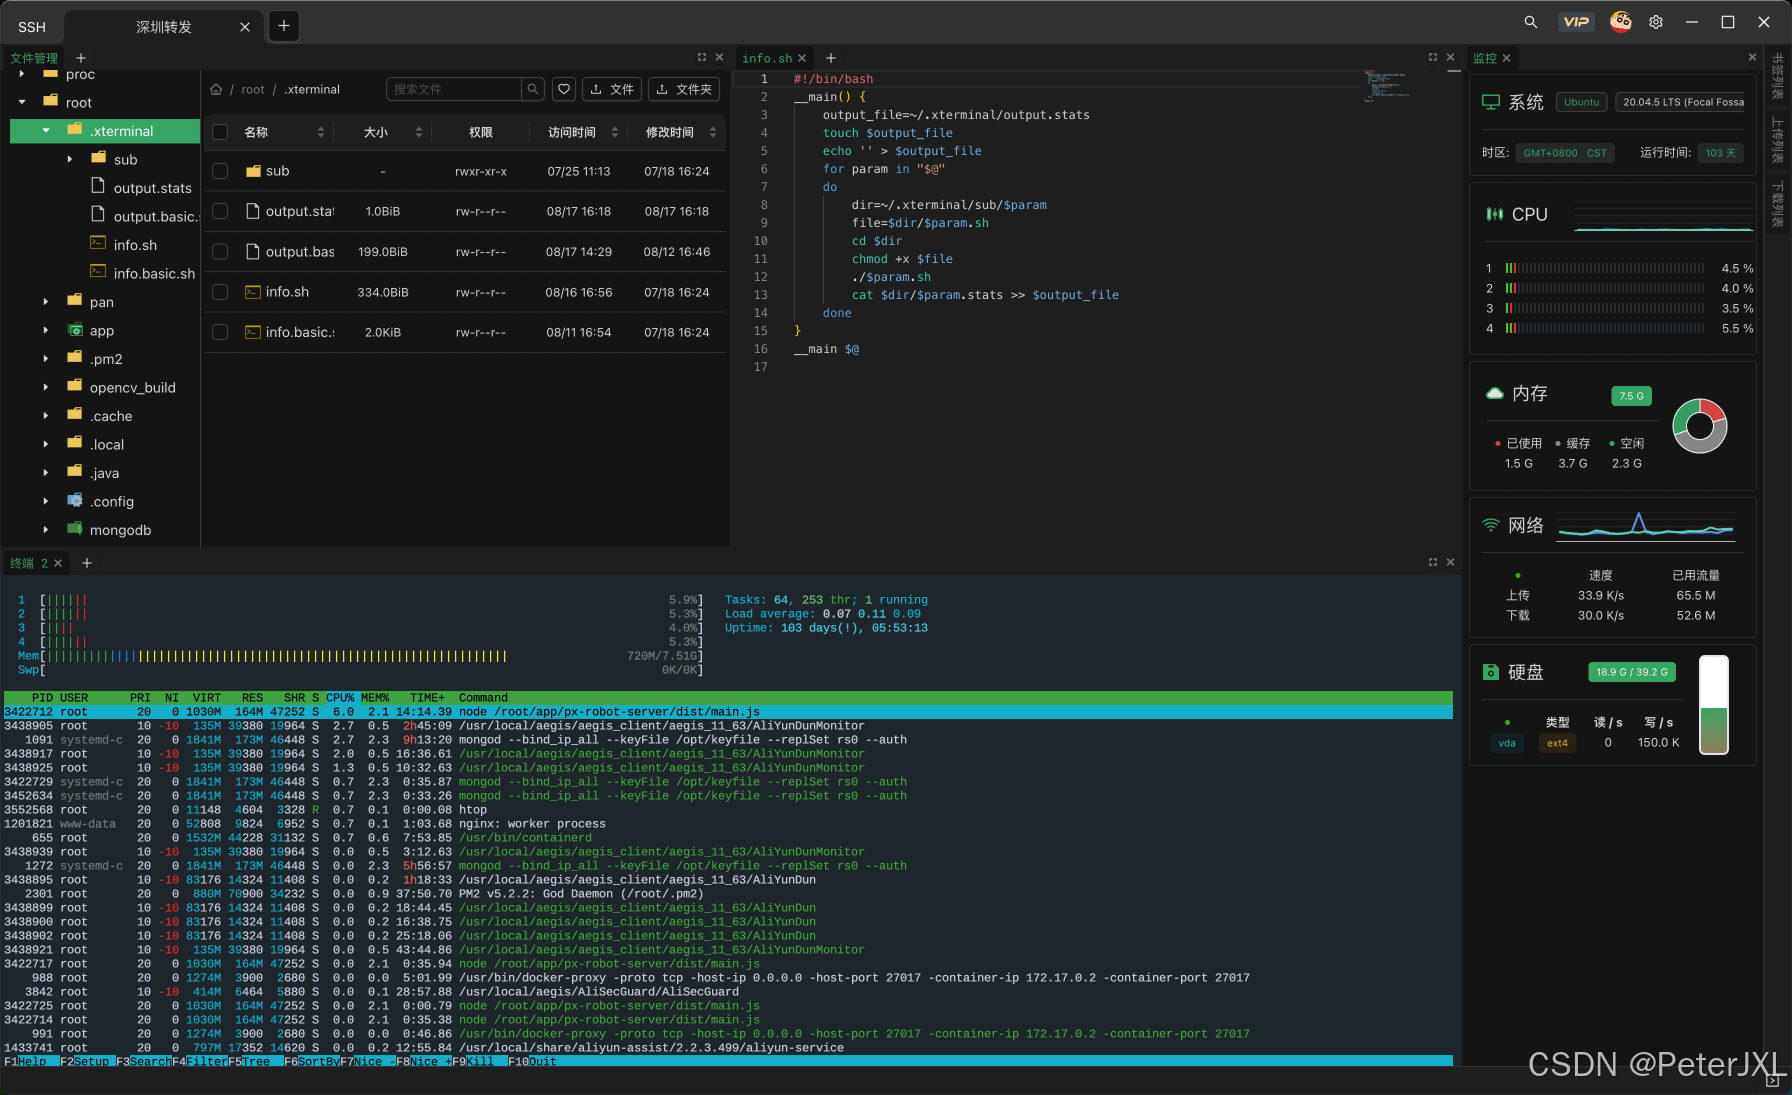1792x1095 pixels.
Task: Close the info.sh editor tab
Action: click(x=802, y=58)
